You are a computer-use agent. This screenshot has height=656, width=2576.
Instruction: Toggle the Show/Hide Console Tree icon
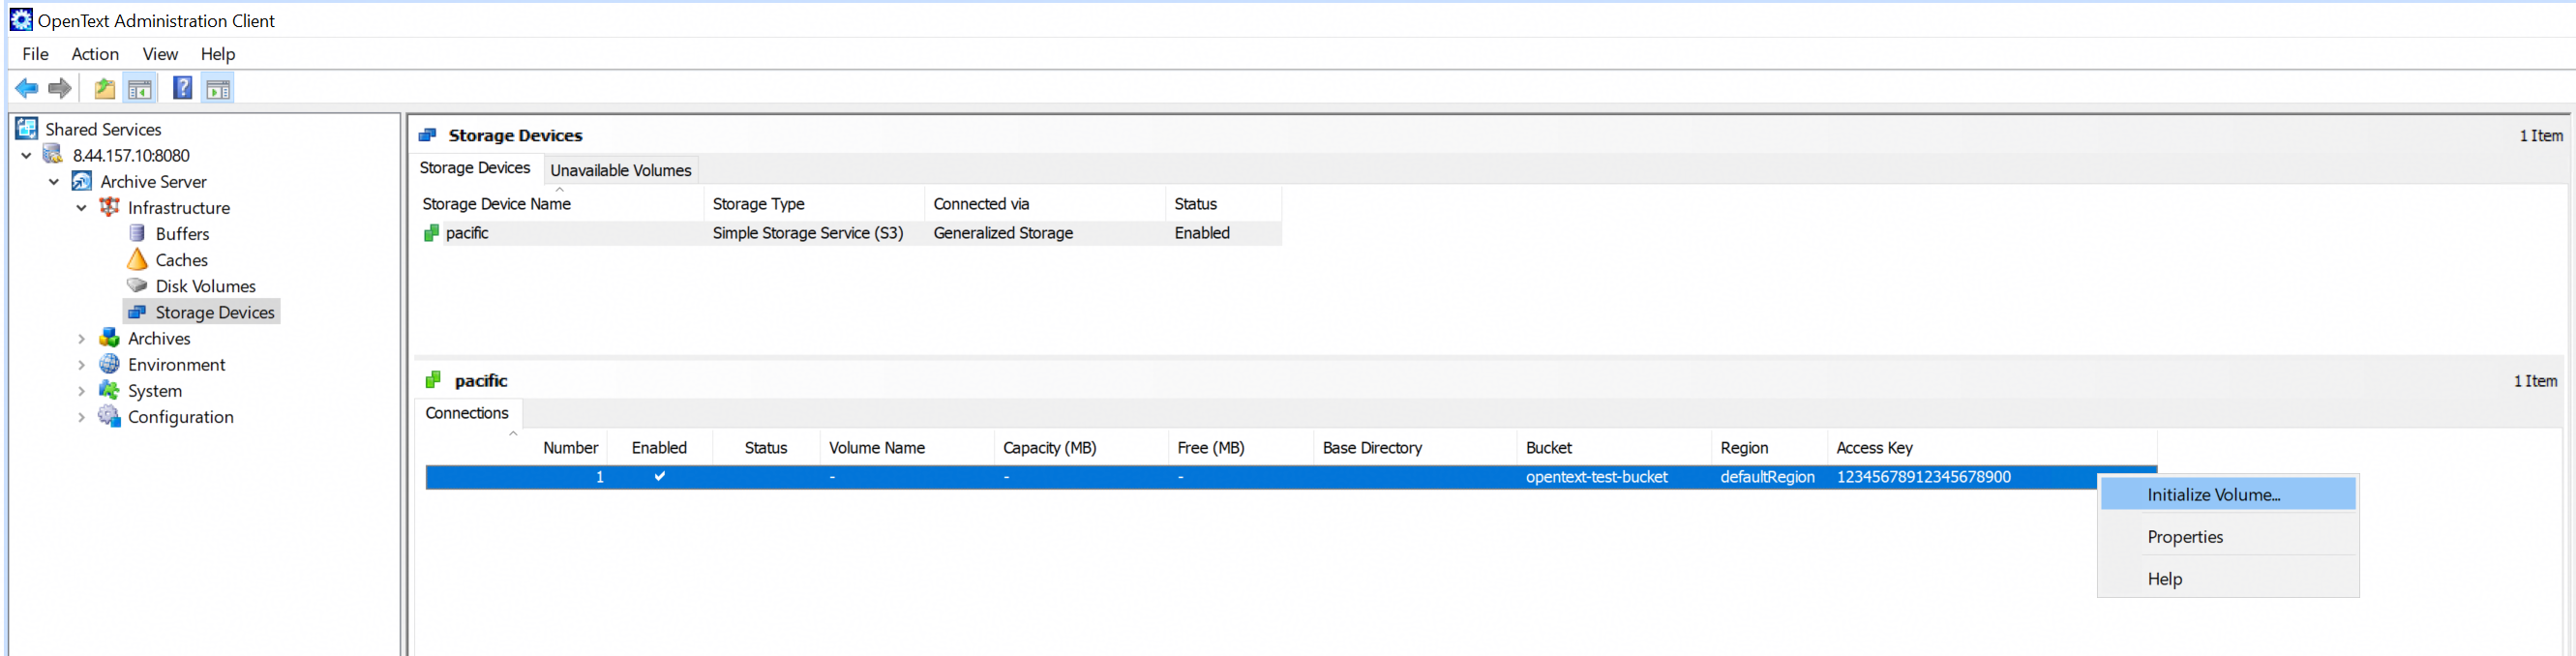pos(140,89)
